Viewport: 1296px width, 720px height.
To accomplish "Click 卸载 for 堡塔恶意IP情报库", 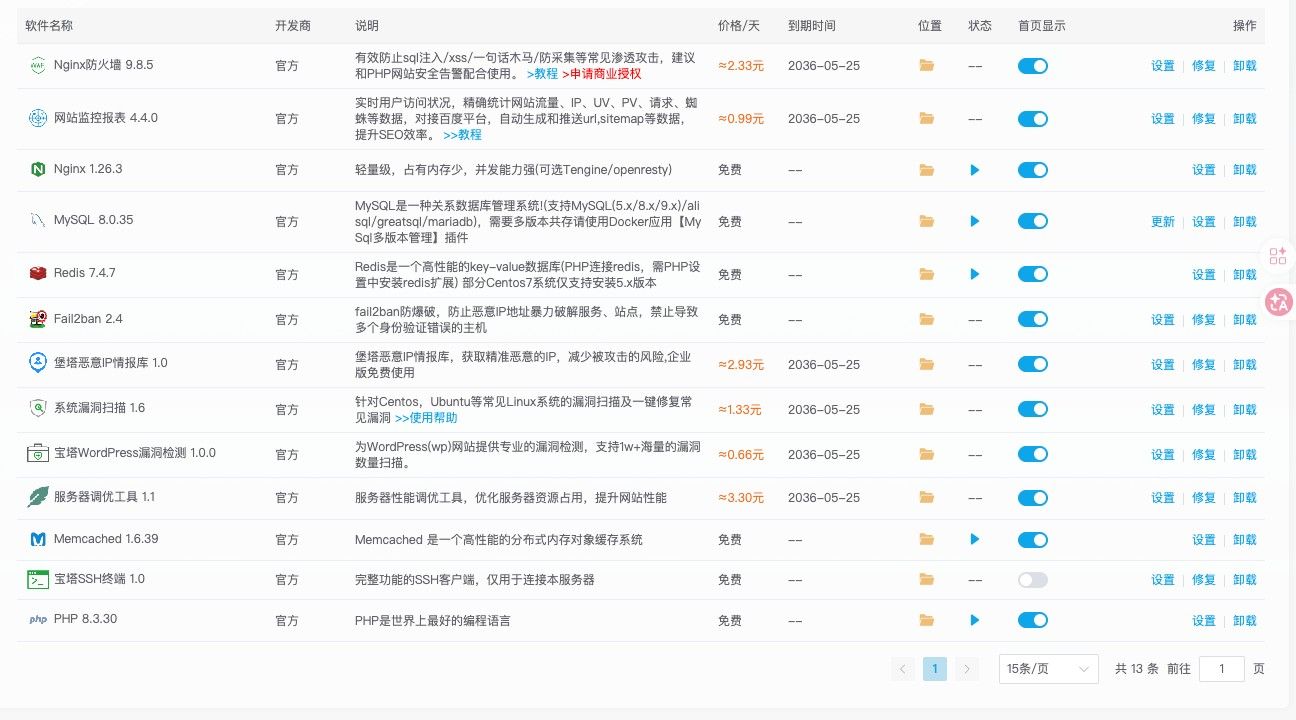I will (x=1245, y=365).
